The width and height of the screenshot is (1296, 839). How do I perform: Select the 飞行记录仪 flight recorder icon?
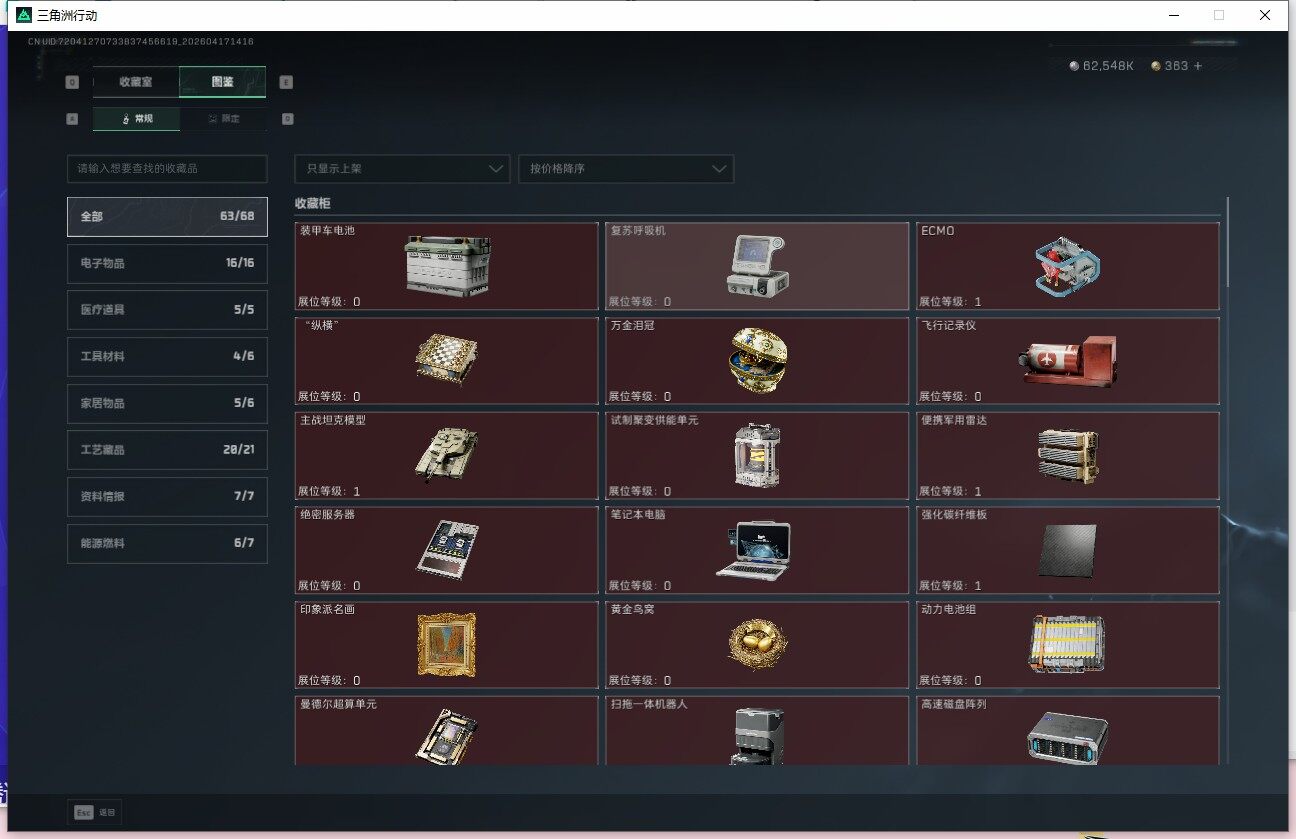(x=1066, y=360)
